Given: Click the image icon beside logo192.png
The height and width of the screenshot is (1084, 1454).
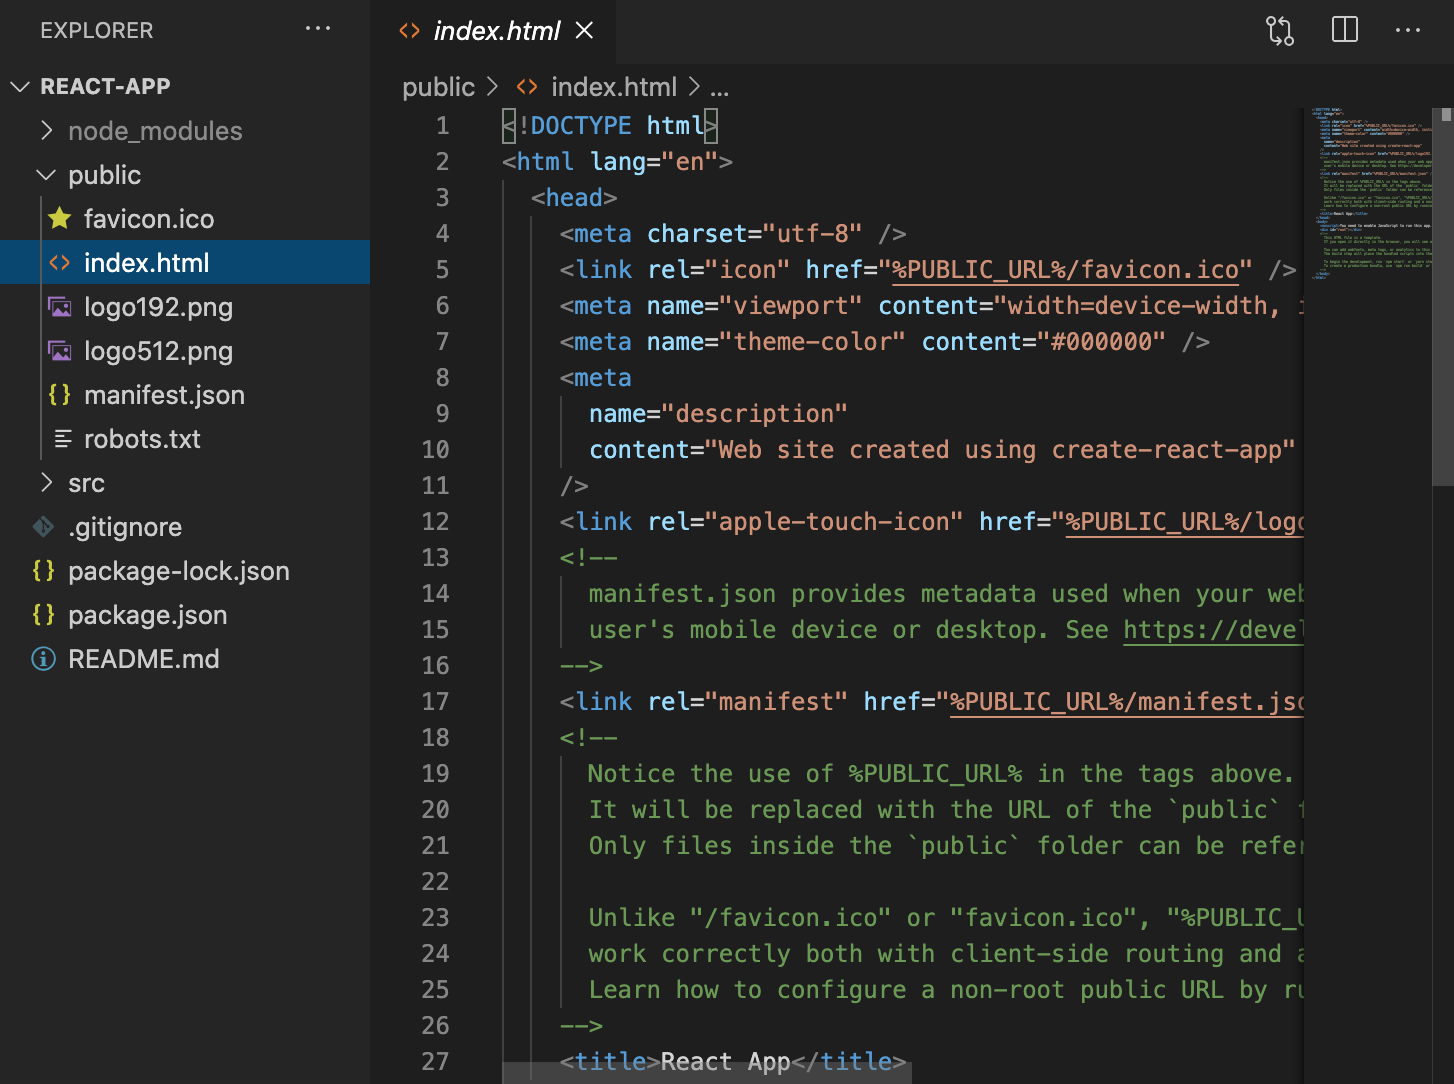Looking at the screenshot, I should (x=60, y=306).
